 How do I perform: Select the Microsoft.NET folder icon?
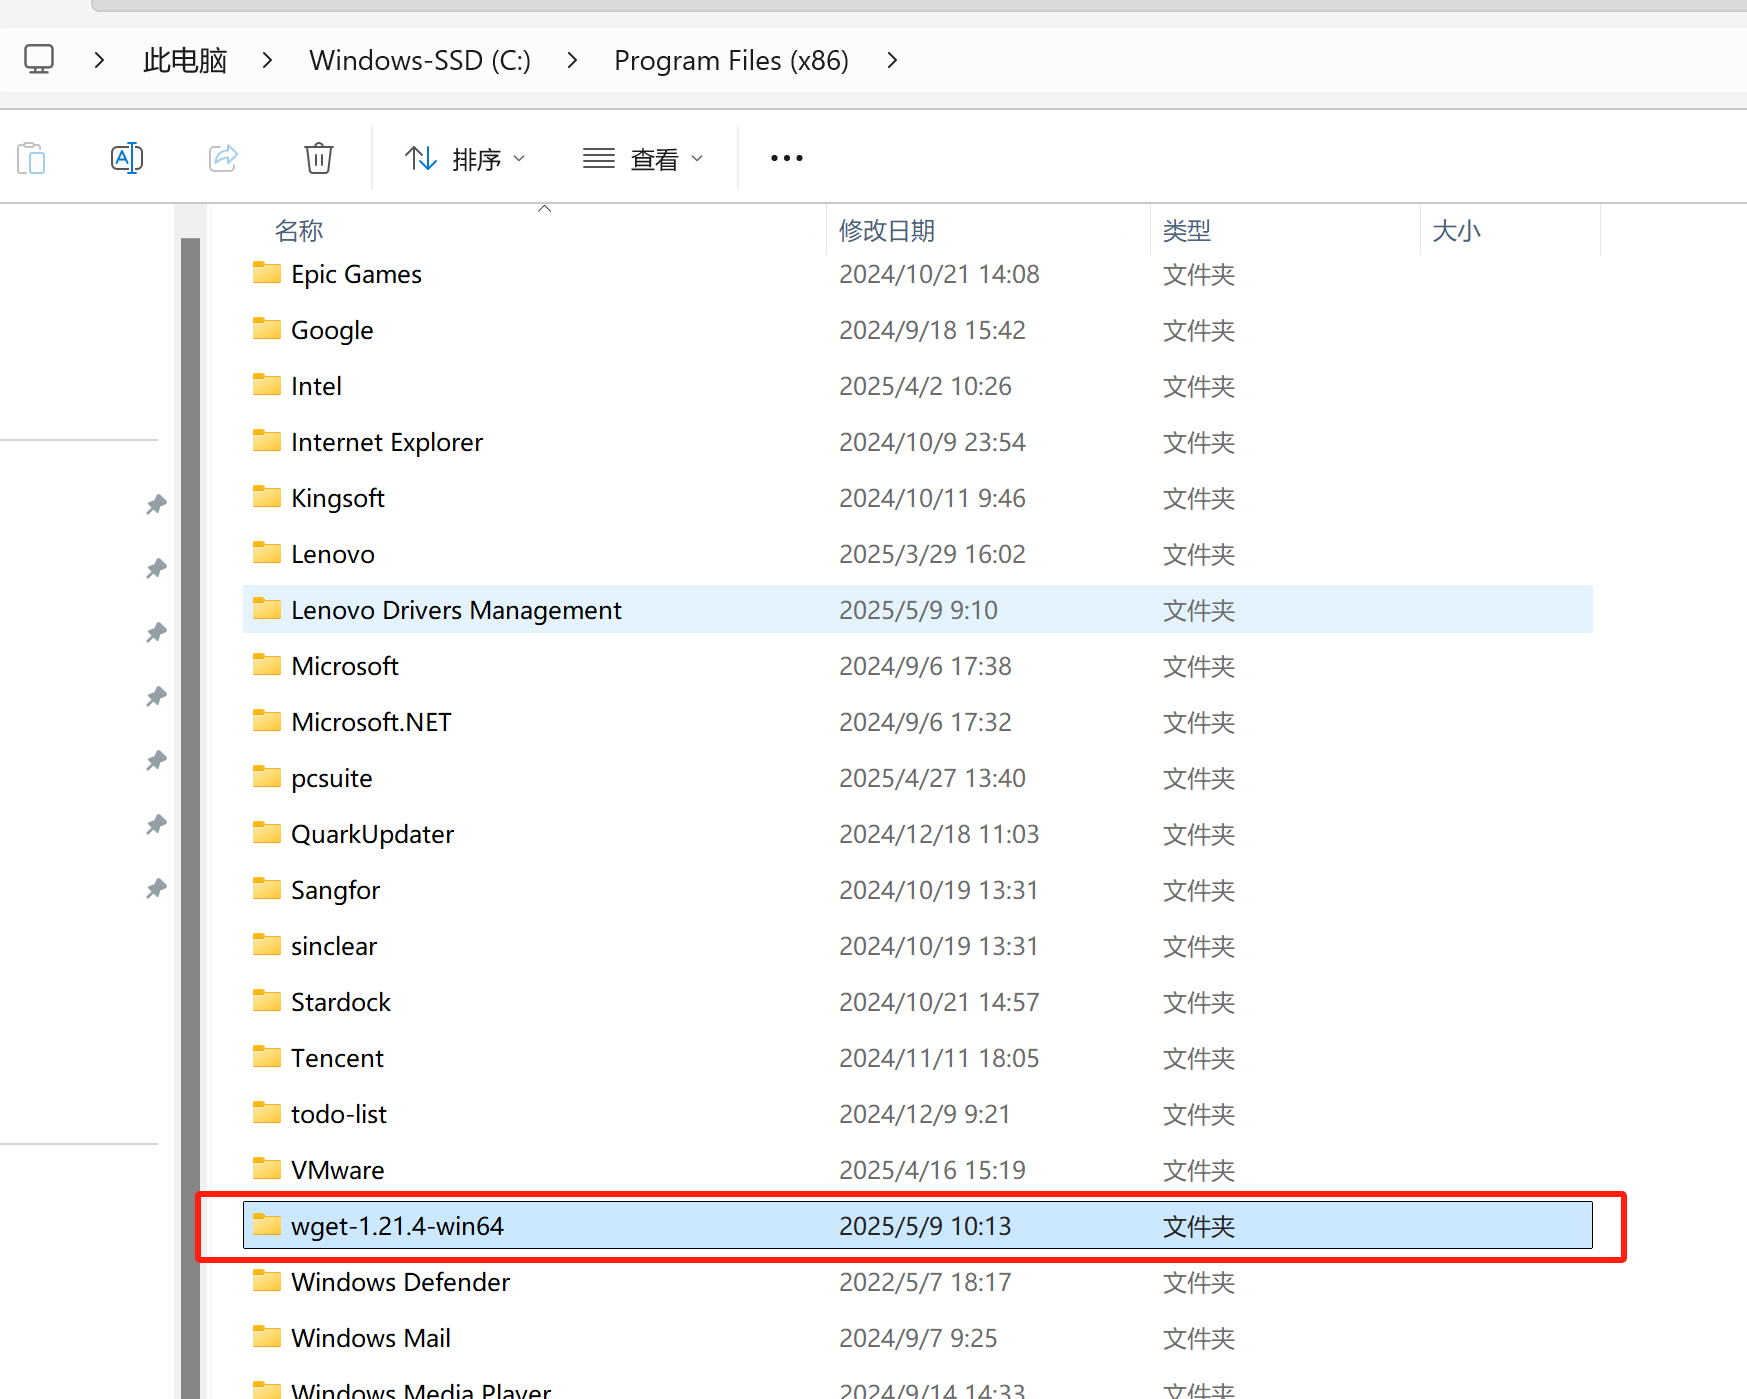[x=267, y=721]
